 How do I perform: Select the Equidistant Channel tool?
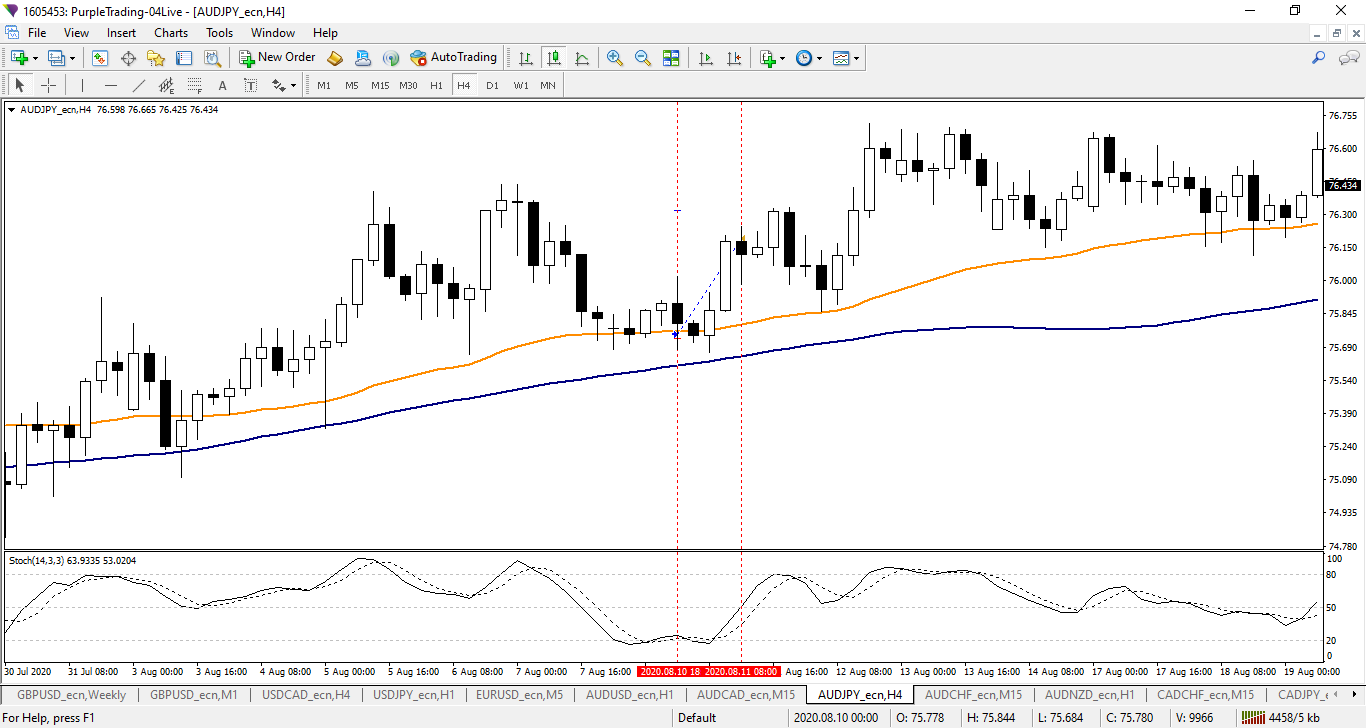pyautogui.click(x=167, y=85)
